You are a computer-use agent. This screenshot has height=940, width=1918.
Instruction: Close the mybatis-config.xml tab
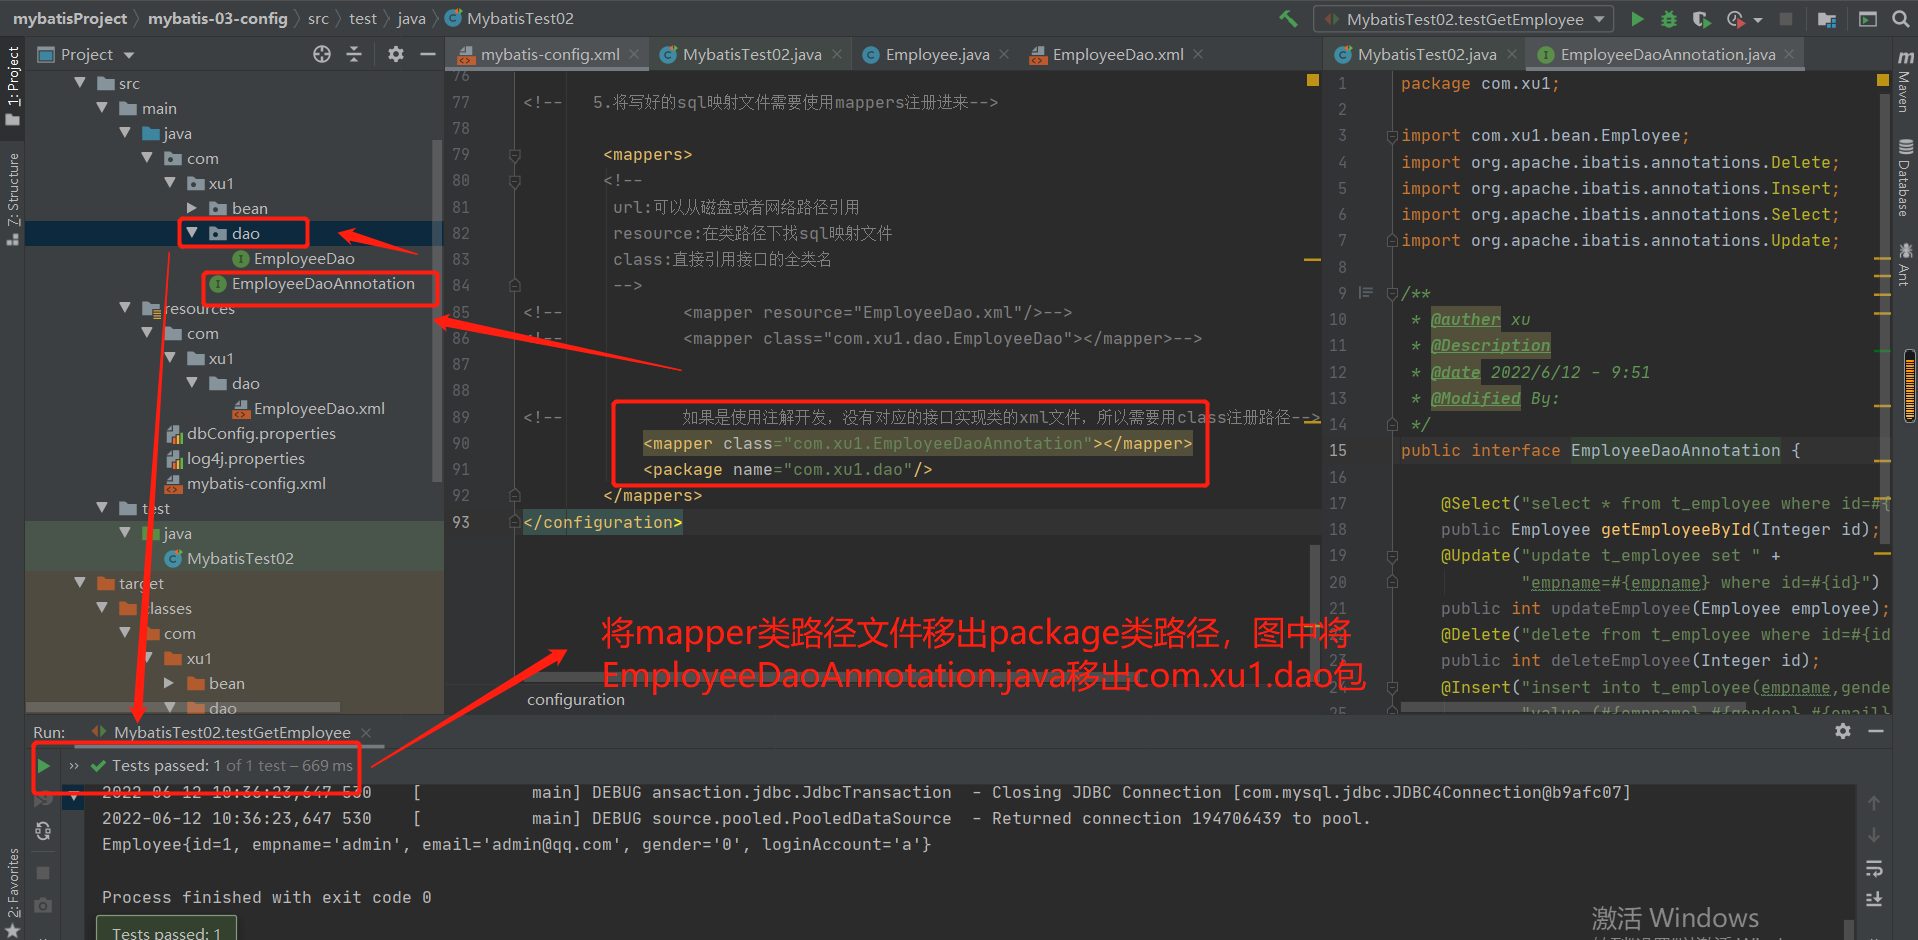click(634, 54)
